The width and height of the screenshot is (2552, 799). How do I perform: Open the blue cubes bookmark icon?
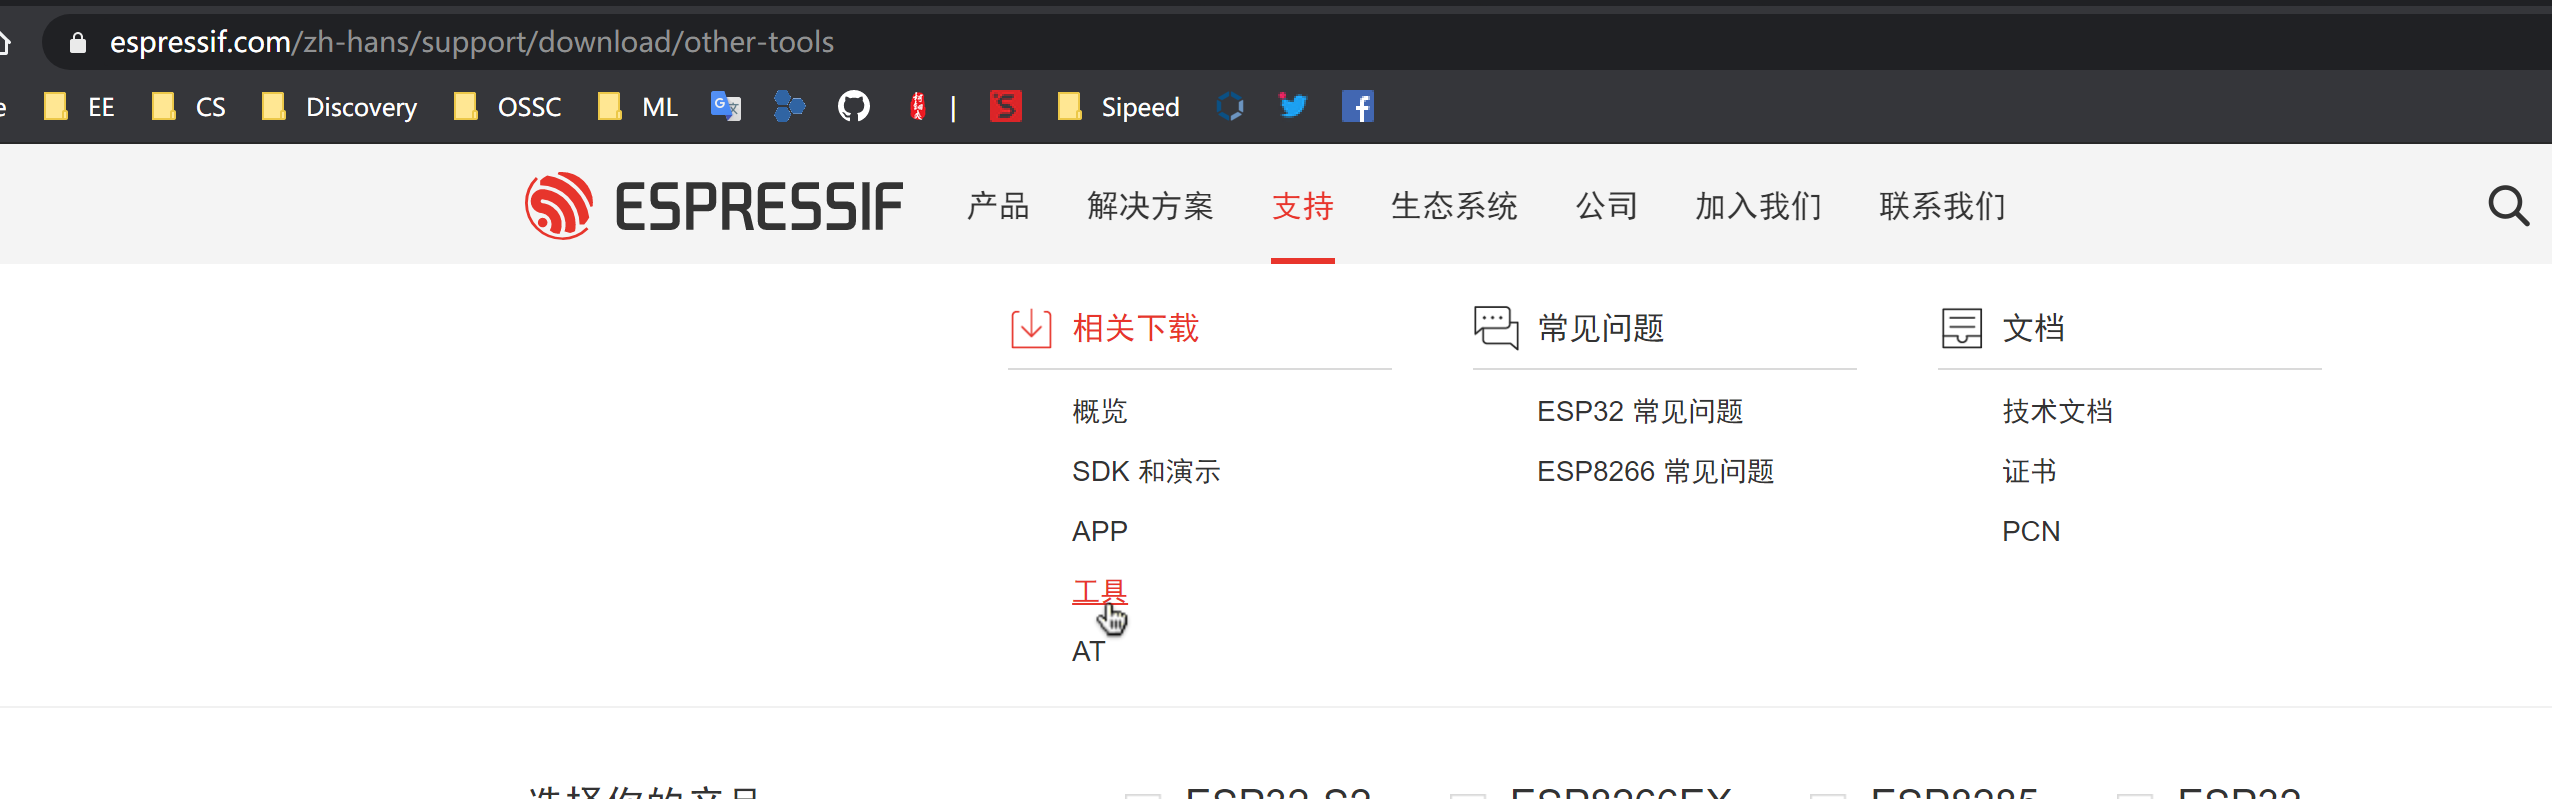pos(789,106)
